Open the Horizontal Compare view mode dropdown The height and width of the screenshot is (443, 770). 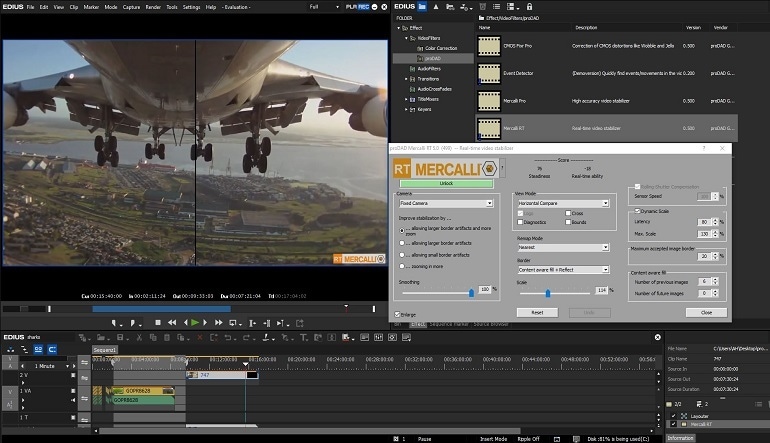click(x=563, y=203)
